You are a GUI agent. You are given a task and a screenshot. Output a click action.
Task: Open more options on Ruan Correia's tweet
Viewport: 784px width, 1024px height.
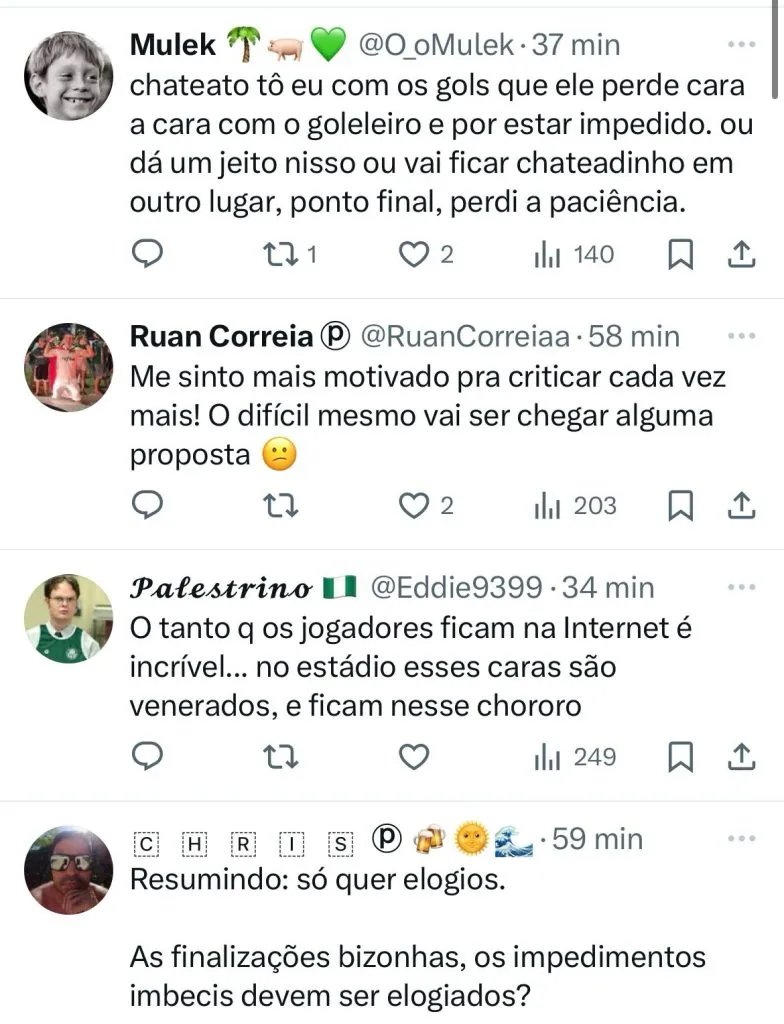tap(741, 336)
